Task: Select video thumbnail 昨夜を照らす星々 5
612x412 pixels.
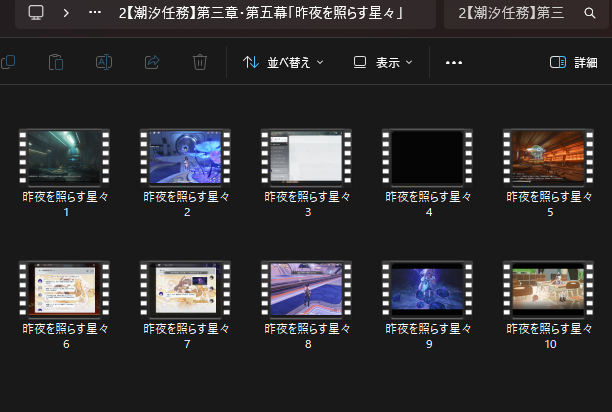Action: point(548,157)
